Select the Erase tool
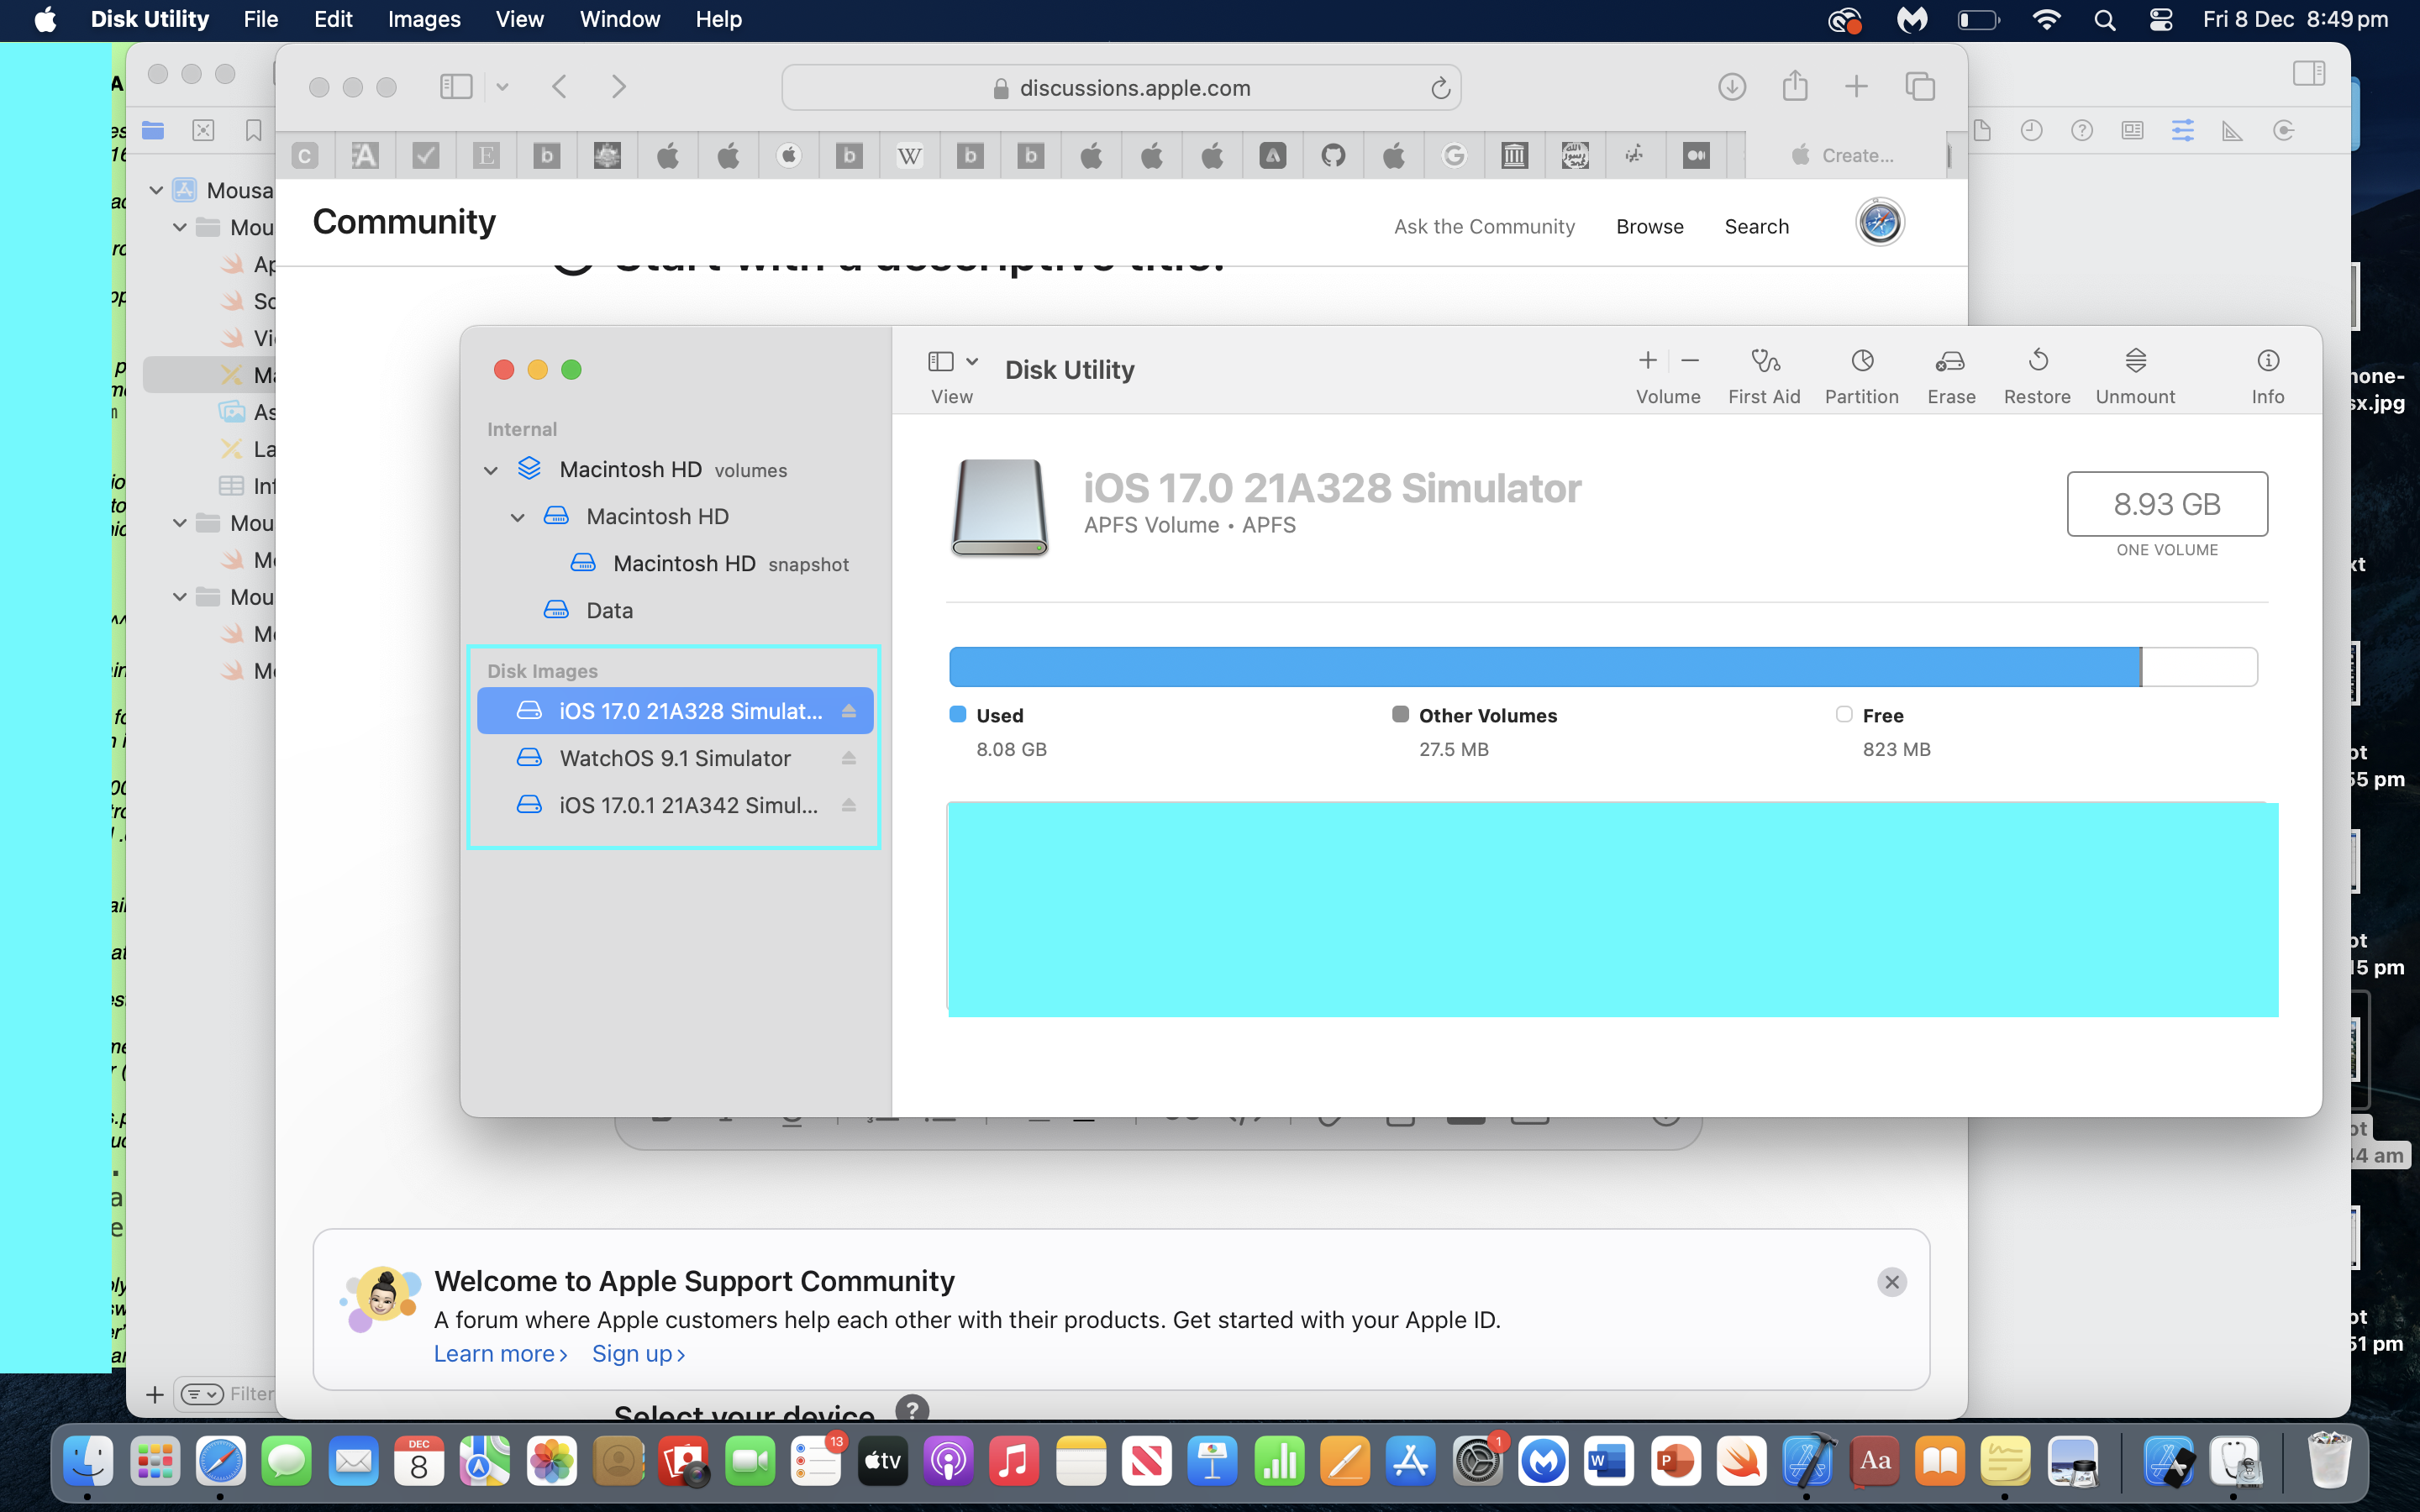2420x1512 pixels. click(x=1950, y=372)
